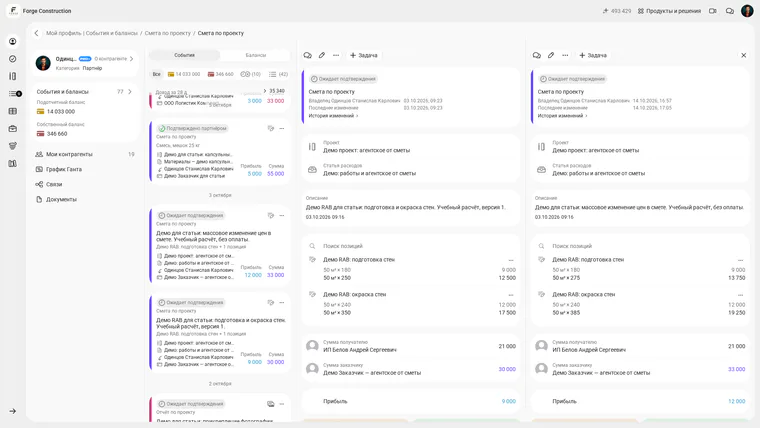This screenshot has height=428, width=760.
Task: Open the user avatar in top right
Action: (x=747, y=11)
